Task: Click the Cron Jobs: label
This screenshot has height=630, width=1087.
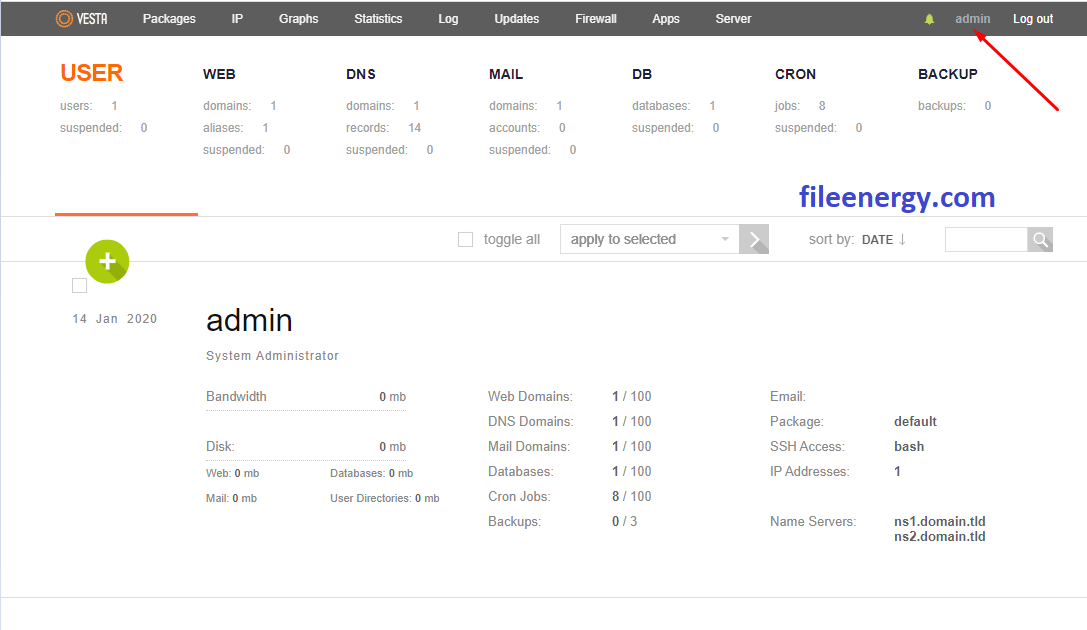Action: pyautogui.click(x=519, y=496)
